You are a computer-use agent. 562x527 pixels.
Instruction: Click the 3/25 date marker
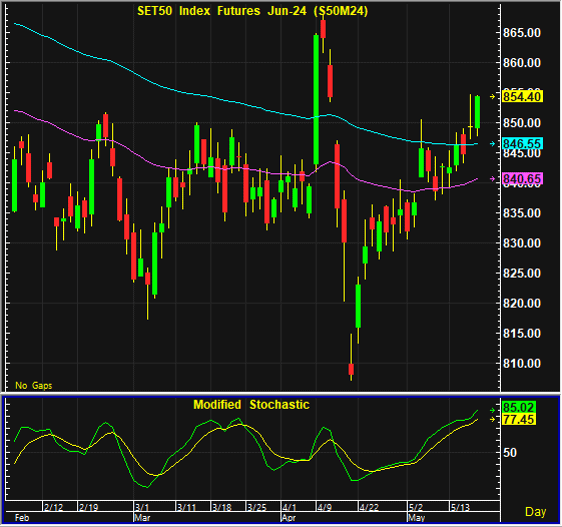point(257,507)
